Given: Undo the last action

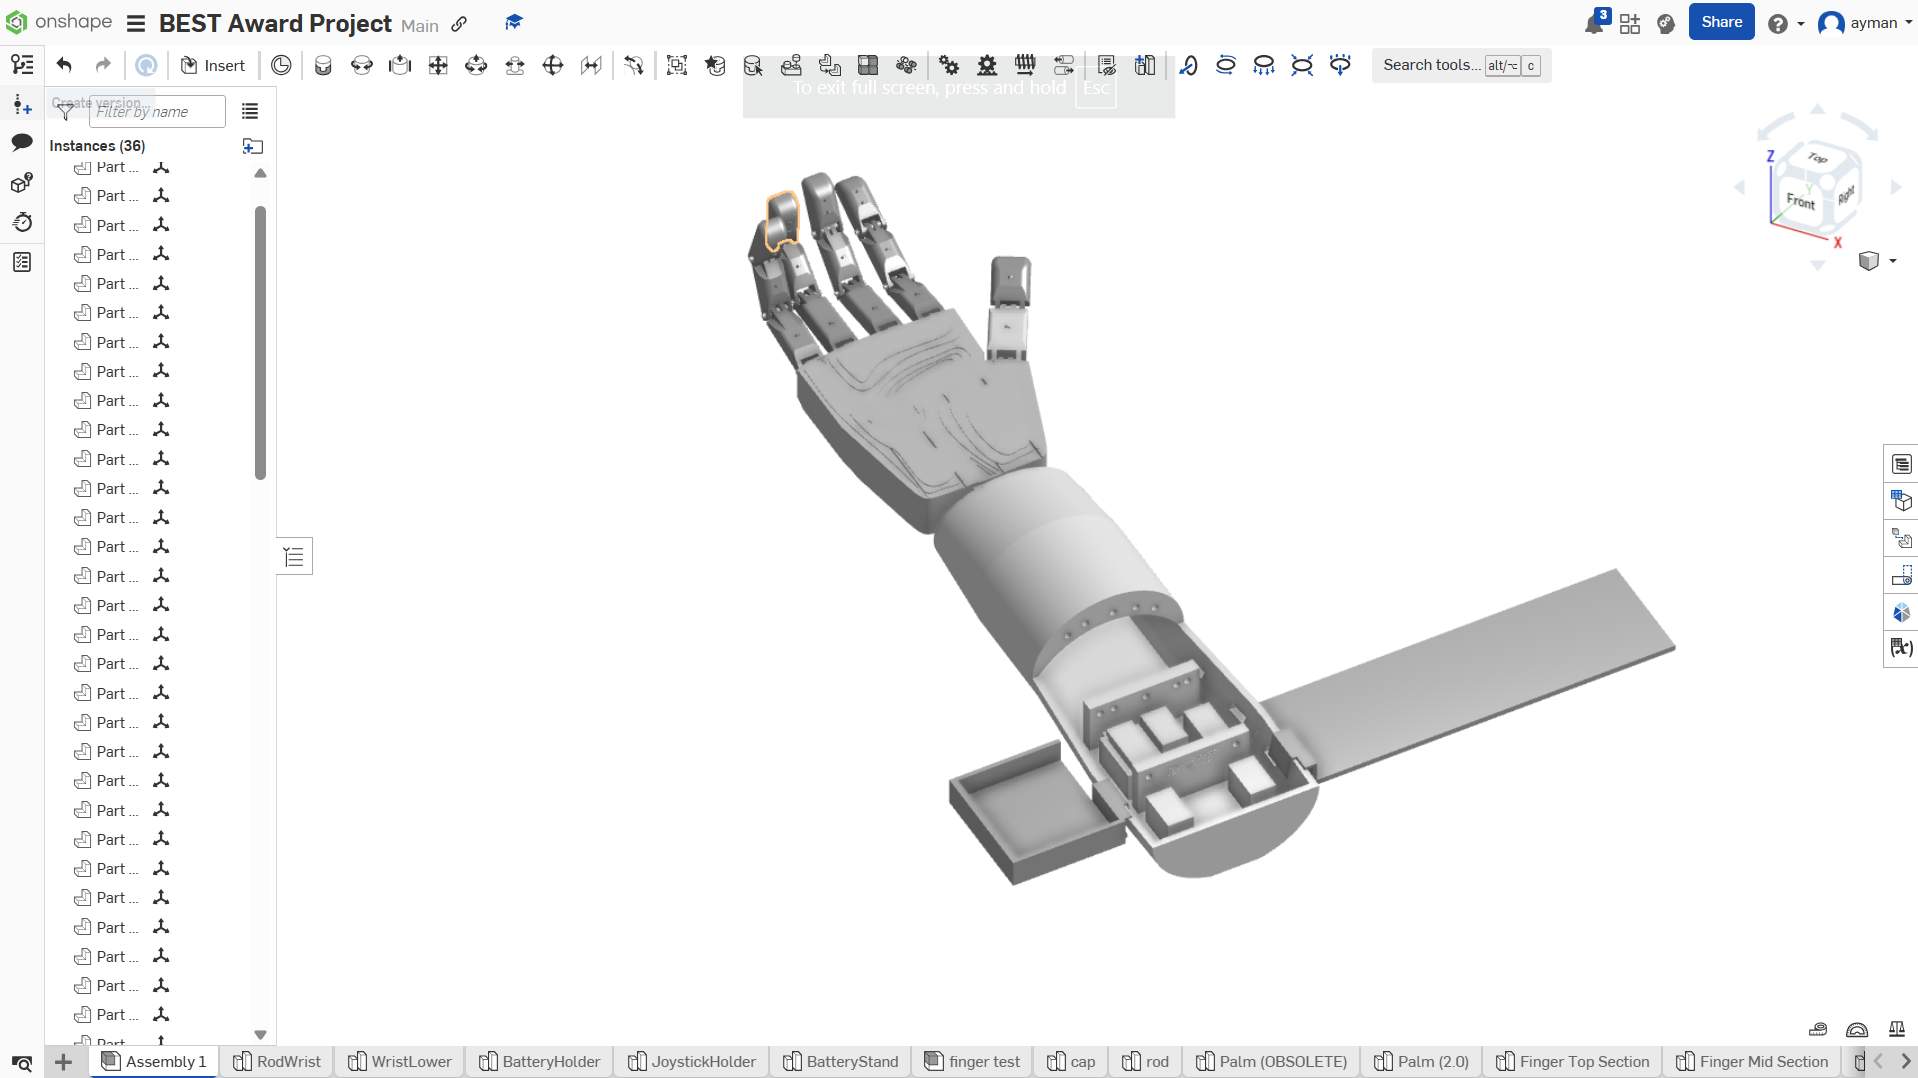Looking at the screenshot, I should pyautogui.click(x=64, y=65).
